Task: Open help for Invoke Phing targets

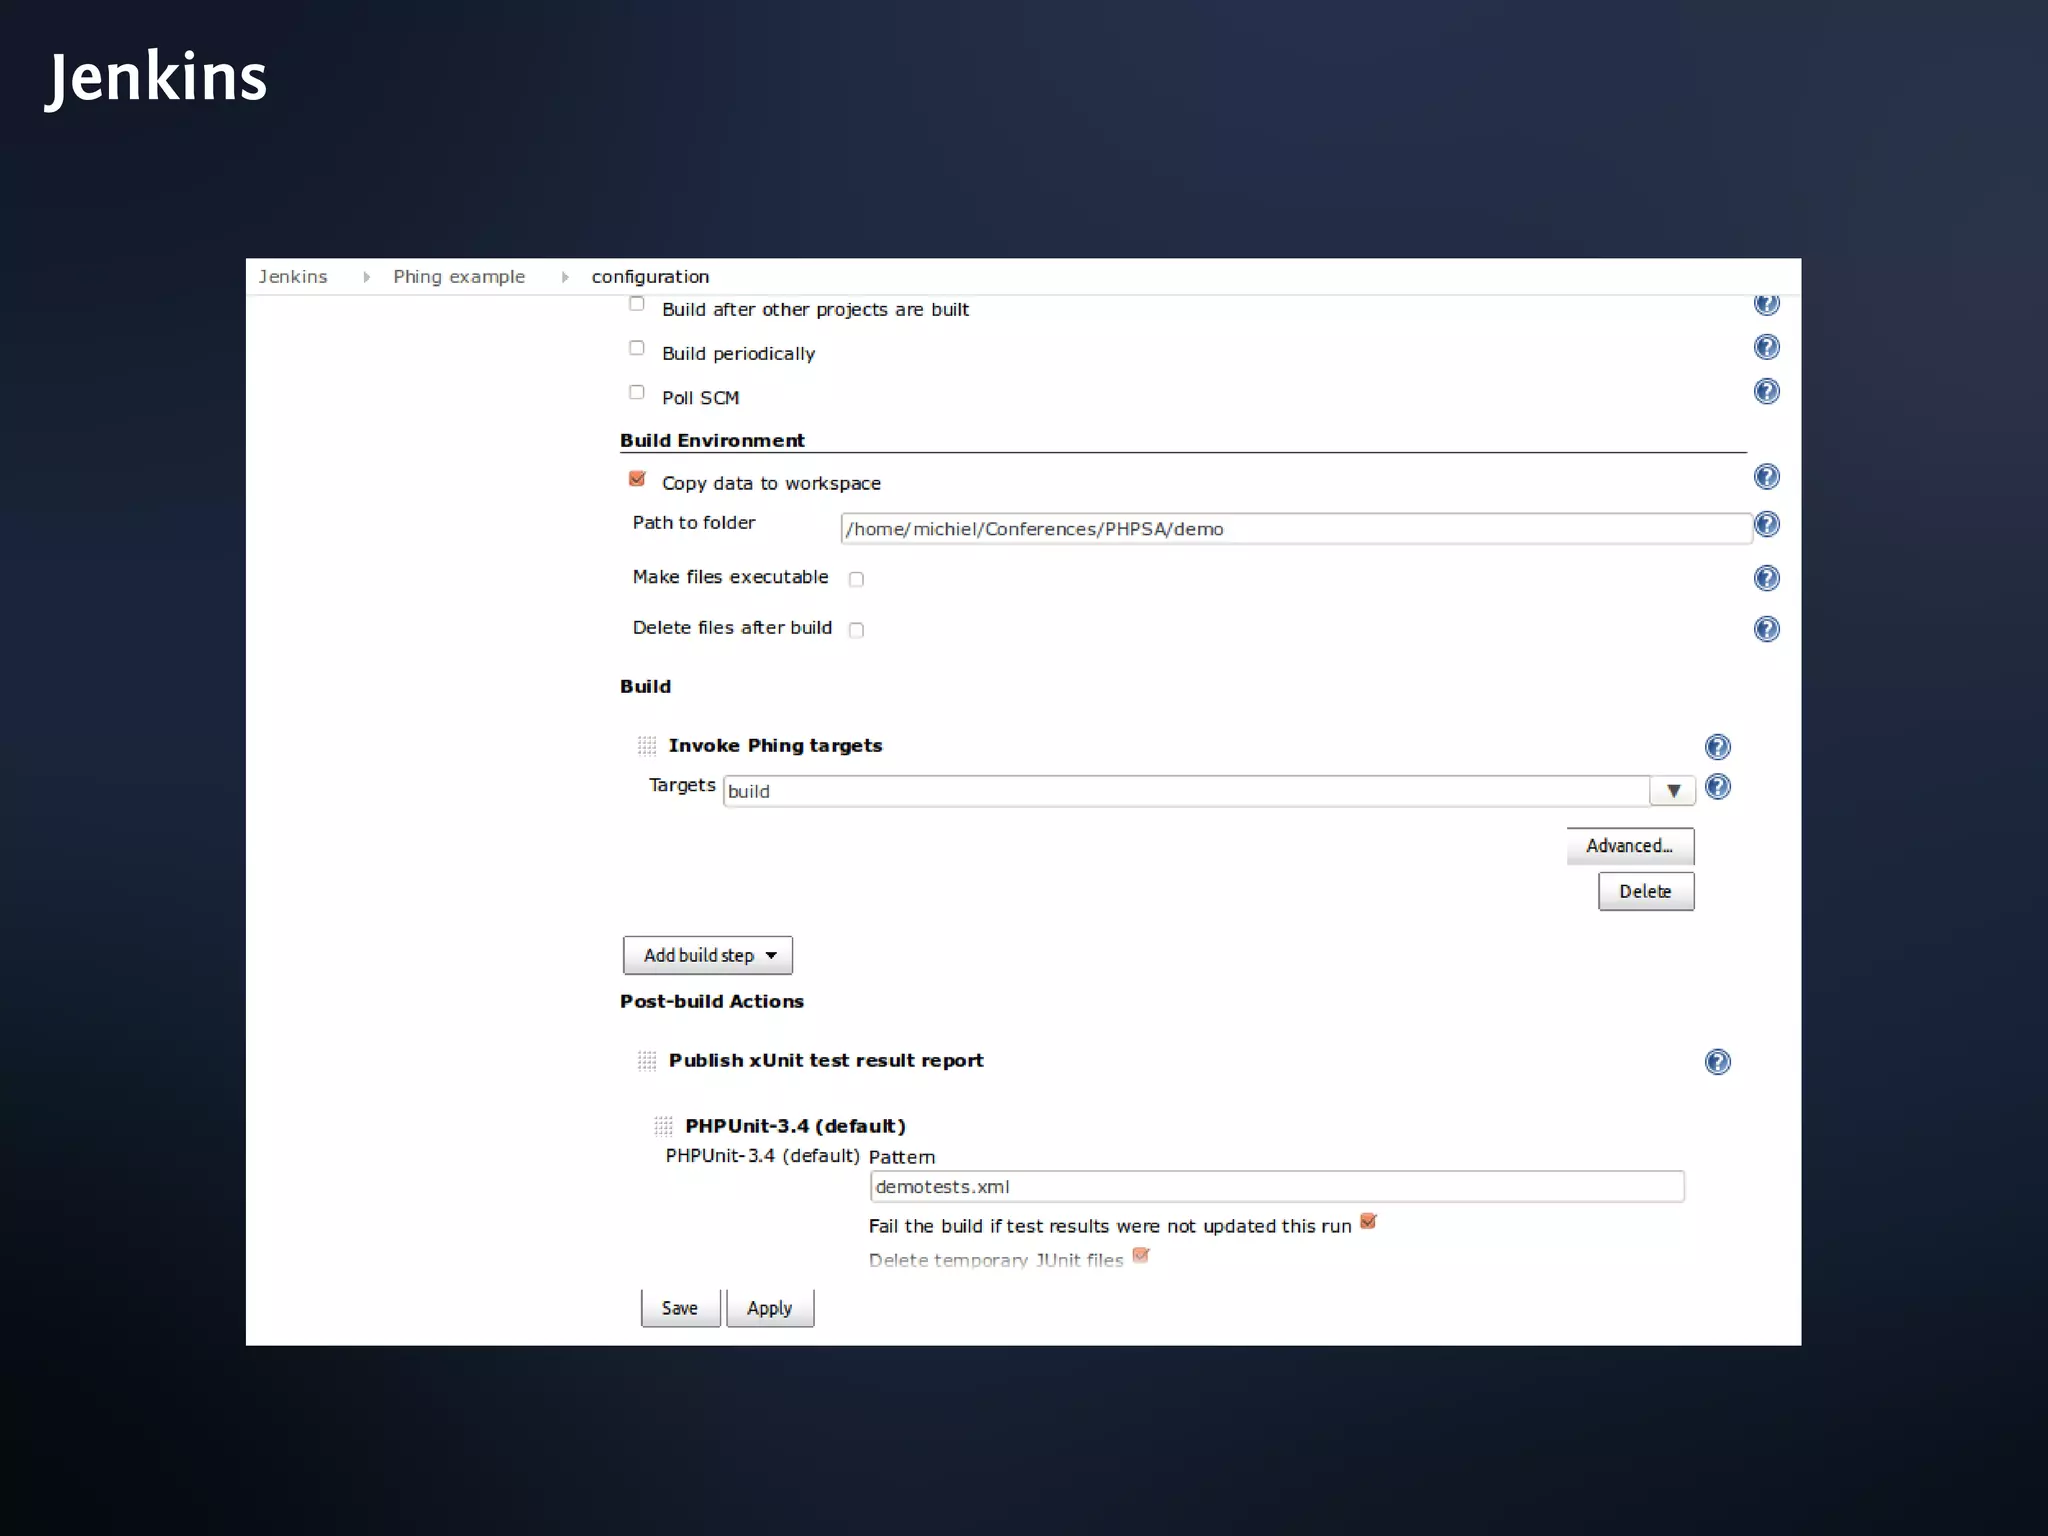Action: point(1717,747)
